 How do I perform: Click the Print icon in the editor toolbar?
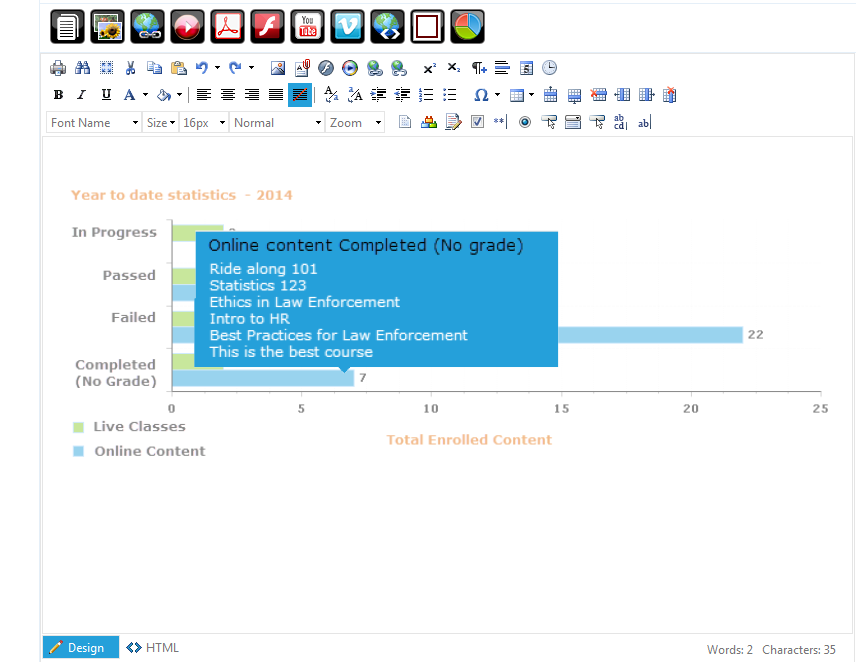pyautogui.click(x=58, y=68)
